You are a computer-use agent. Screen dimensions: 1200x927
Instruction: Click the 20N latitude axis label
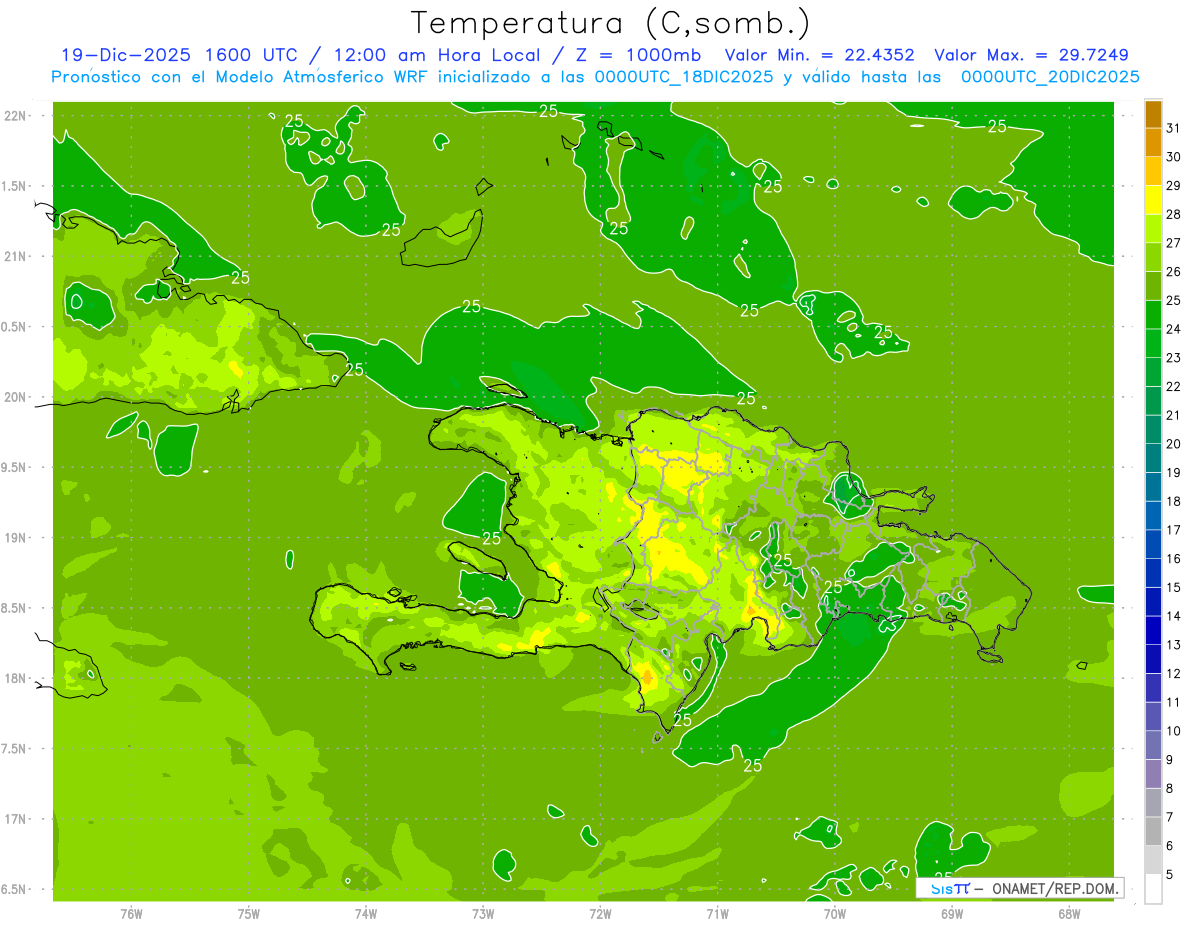15,397
